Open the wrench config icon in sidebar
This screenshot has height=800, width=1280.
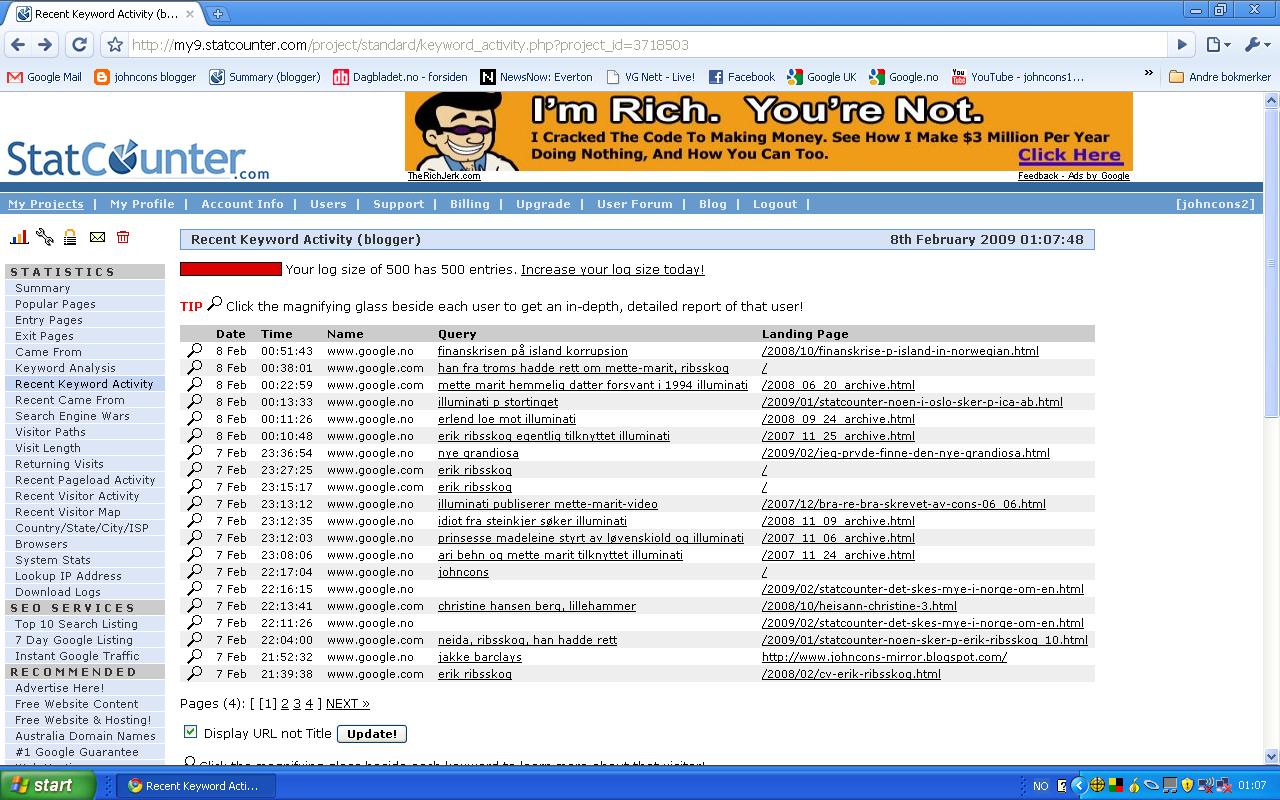point(45,237)
